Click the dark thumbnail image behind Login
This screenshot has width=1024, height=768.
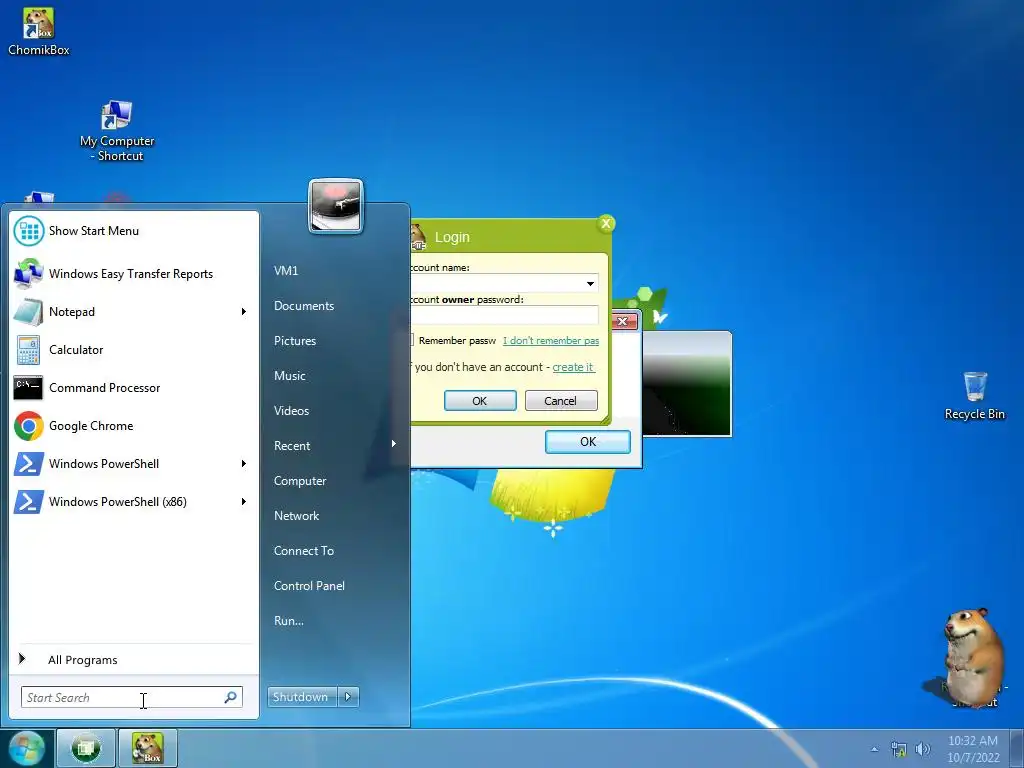686,384
